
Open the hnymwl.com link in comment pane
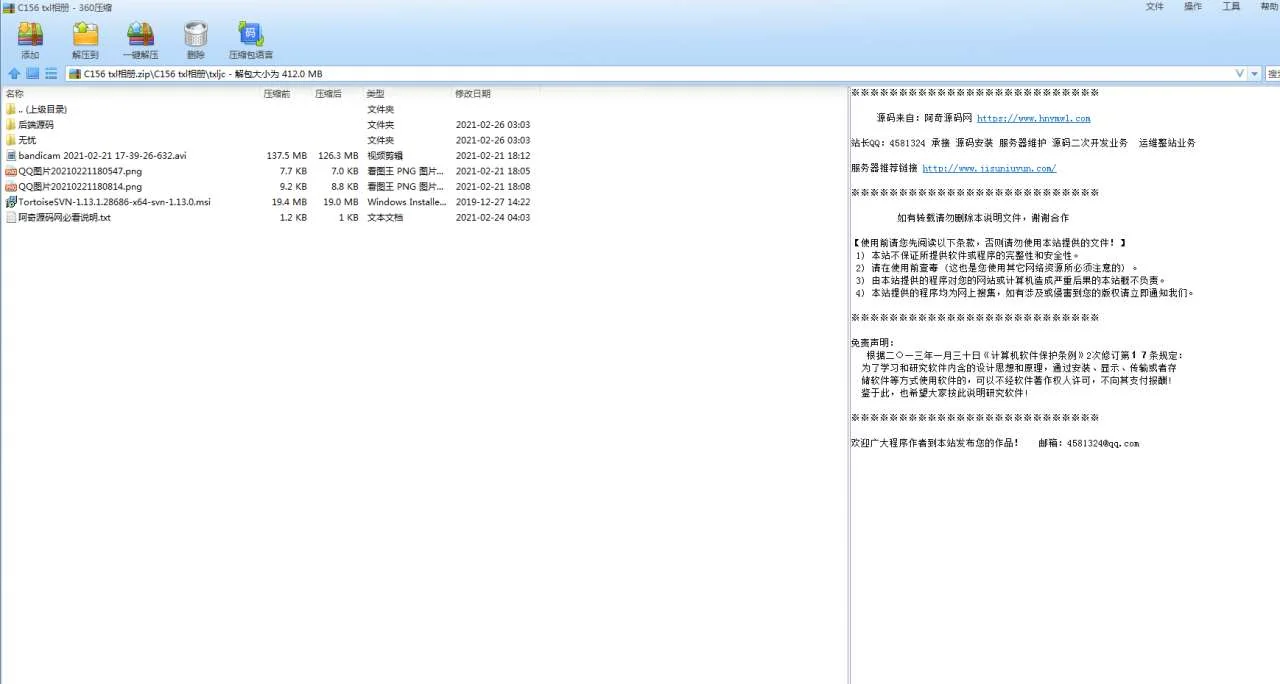(1033, 118)
